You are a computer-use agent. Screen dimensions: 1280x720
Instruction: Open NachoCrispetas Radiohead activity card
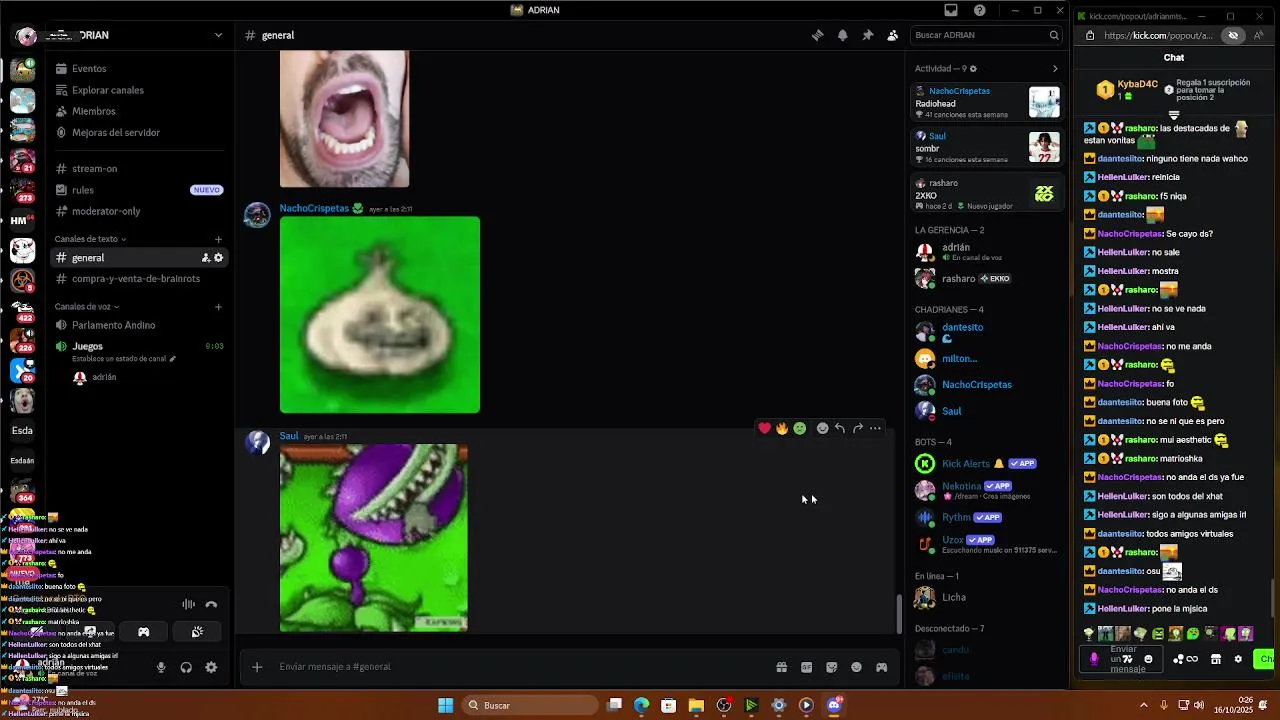987,103
